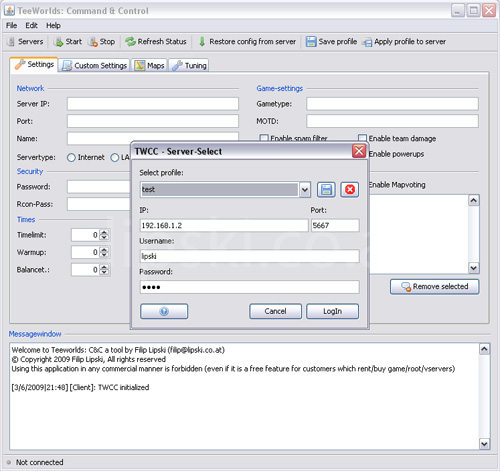Click the status indicator dot in status bar
This screenshot has width=500, height=471.
(x=9, y=462)
